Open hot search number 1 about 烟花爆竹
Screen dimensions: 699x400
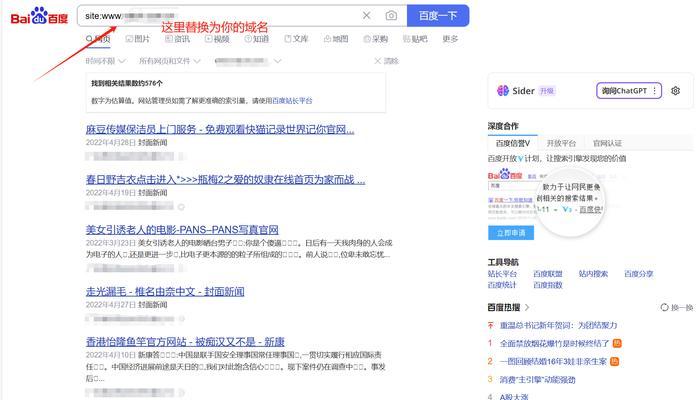pyautogui.click(x=555, y=343)
